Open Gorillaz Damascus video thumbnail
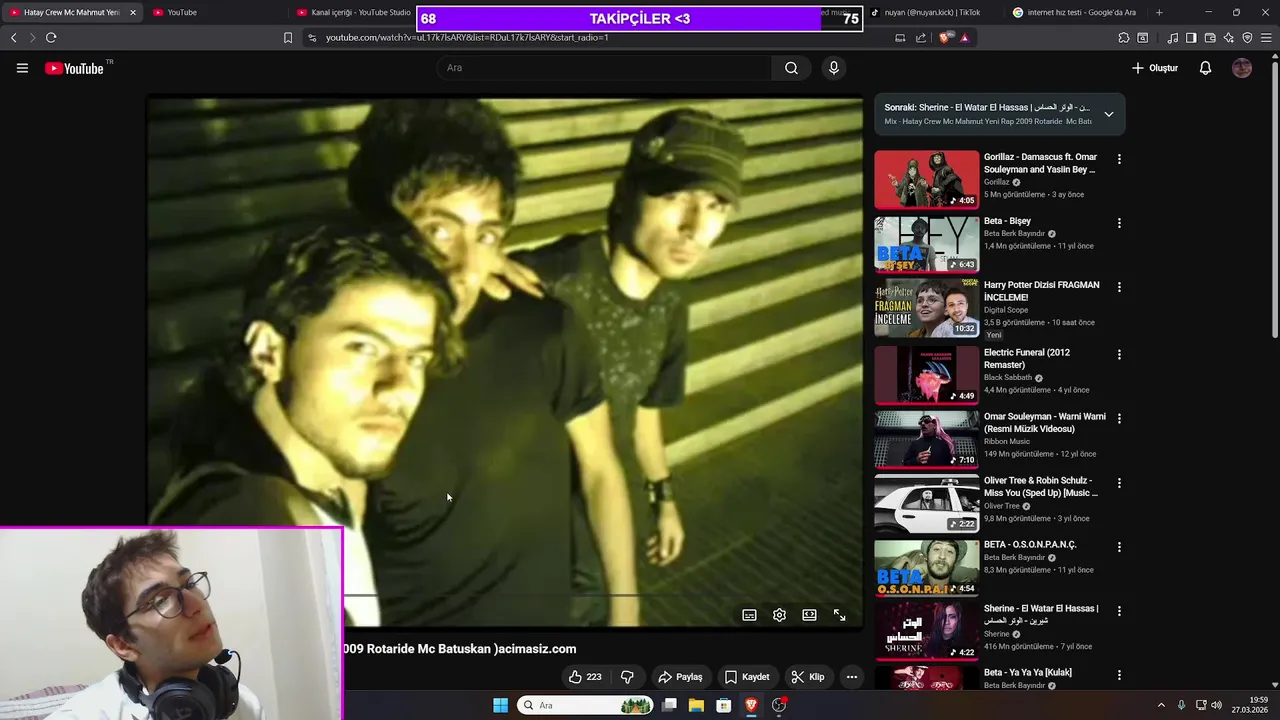 [x=927, y=180]
